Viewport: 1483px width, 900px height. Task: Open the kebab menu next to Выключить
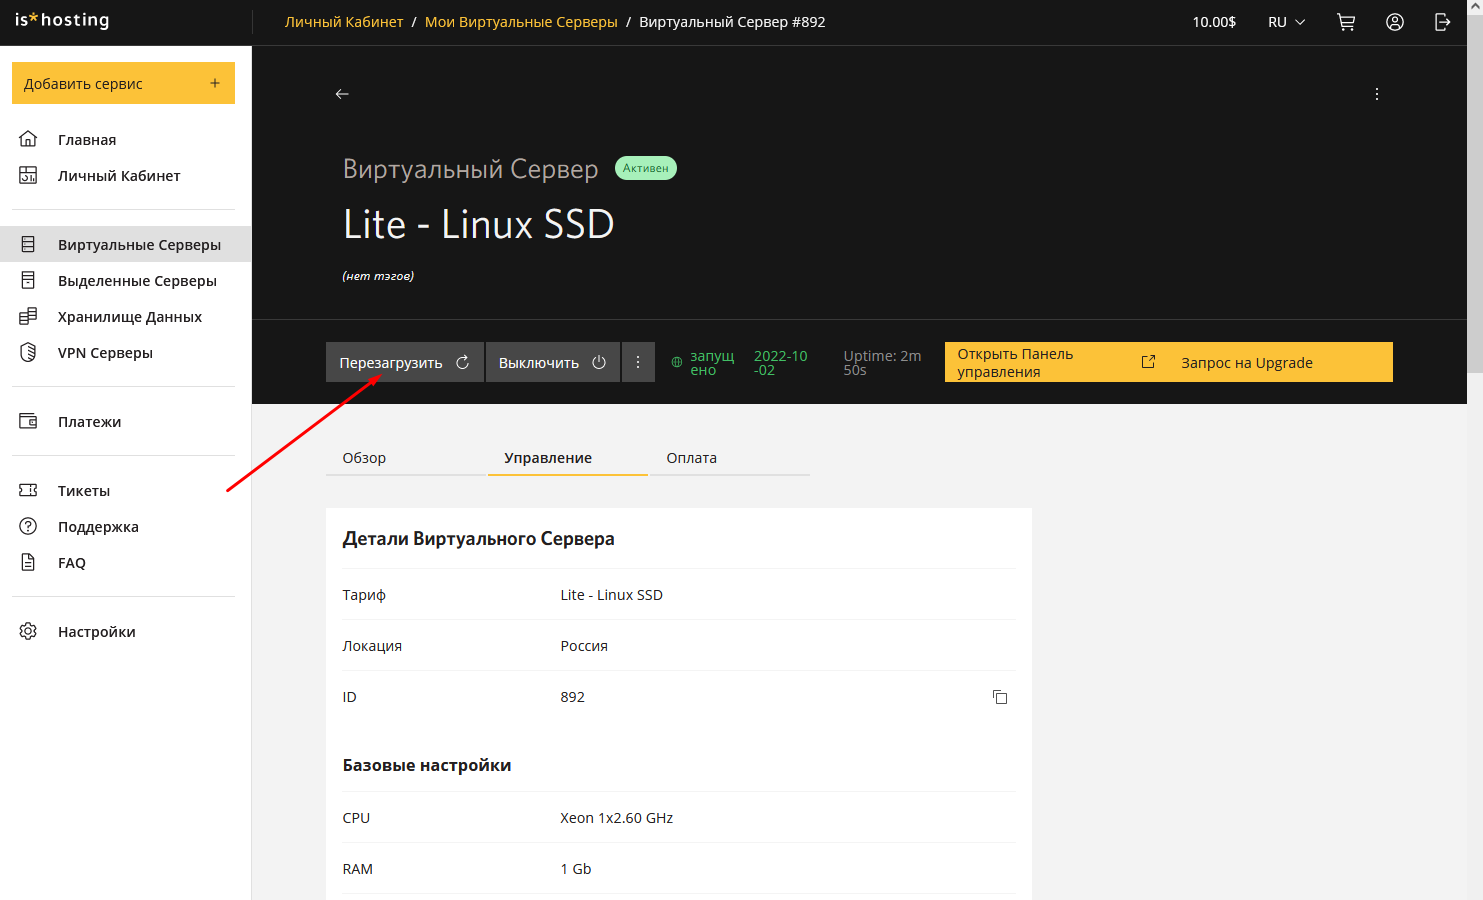[x=638, y=362]
